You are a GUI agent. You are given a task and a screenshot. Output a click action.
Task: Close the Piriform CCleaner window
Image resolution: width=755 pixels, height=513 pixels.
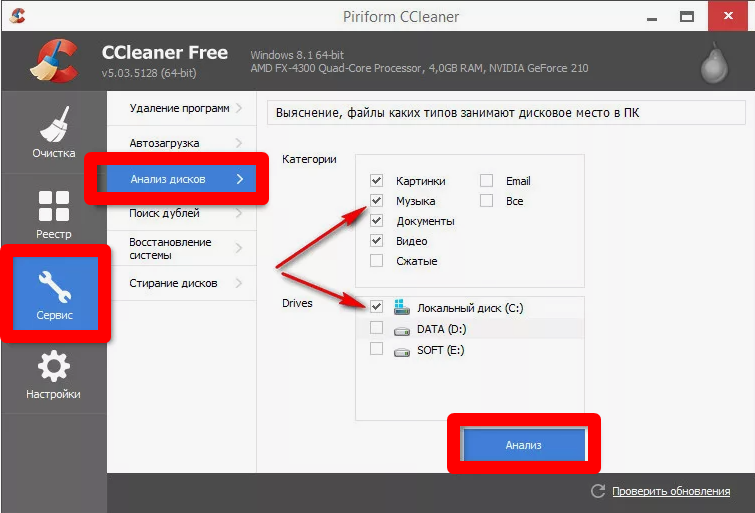tap(728, 16)
